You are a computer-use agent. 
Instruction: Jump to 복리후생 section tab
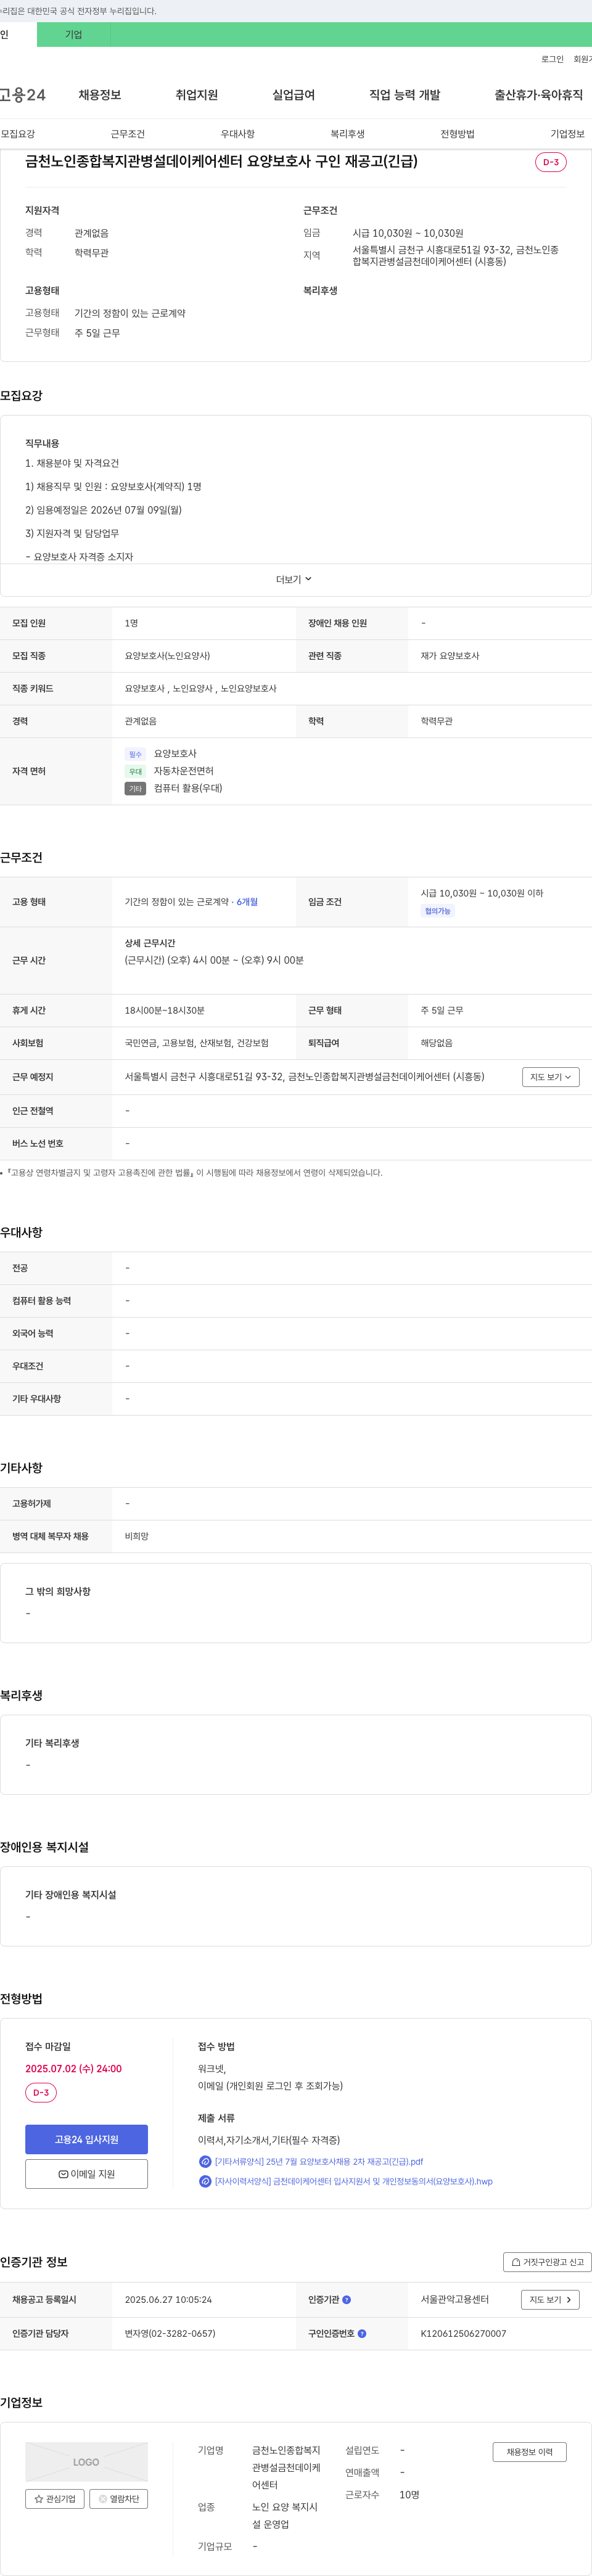click(x=348, y=134)
